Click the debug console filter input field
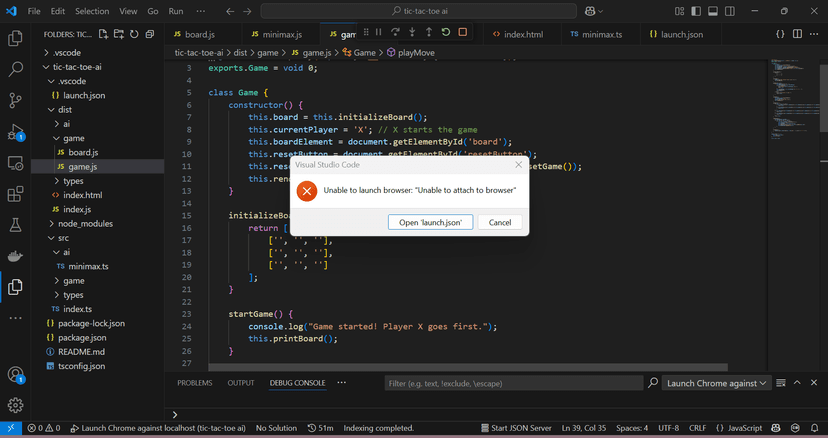The width and height of the screenshot is (828, 438). pos(512,383)
